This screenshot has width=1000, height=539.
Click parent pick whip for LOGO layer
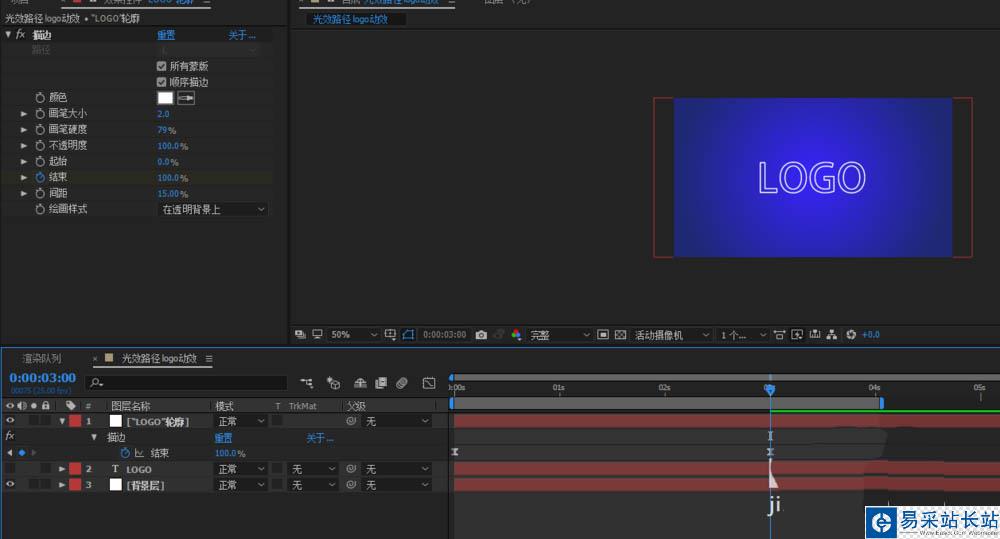351,469
